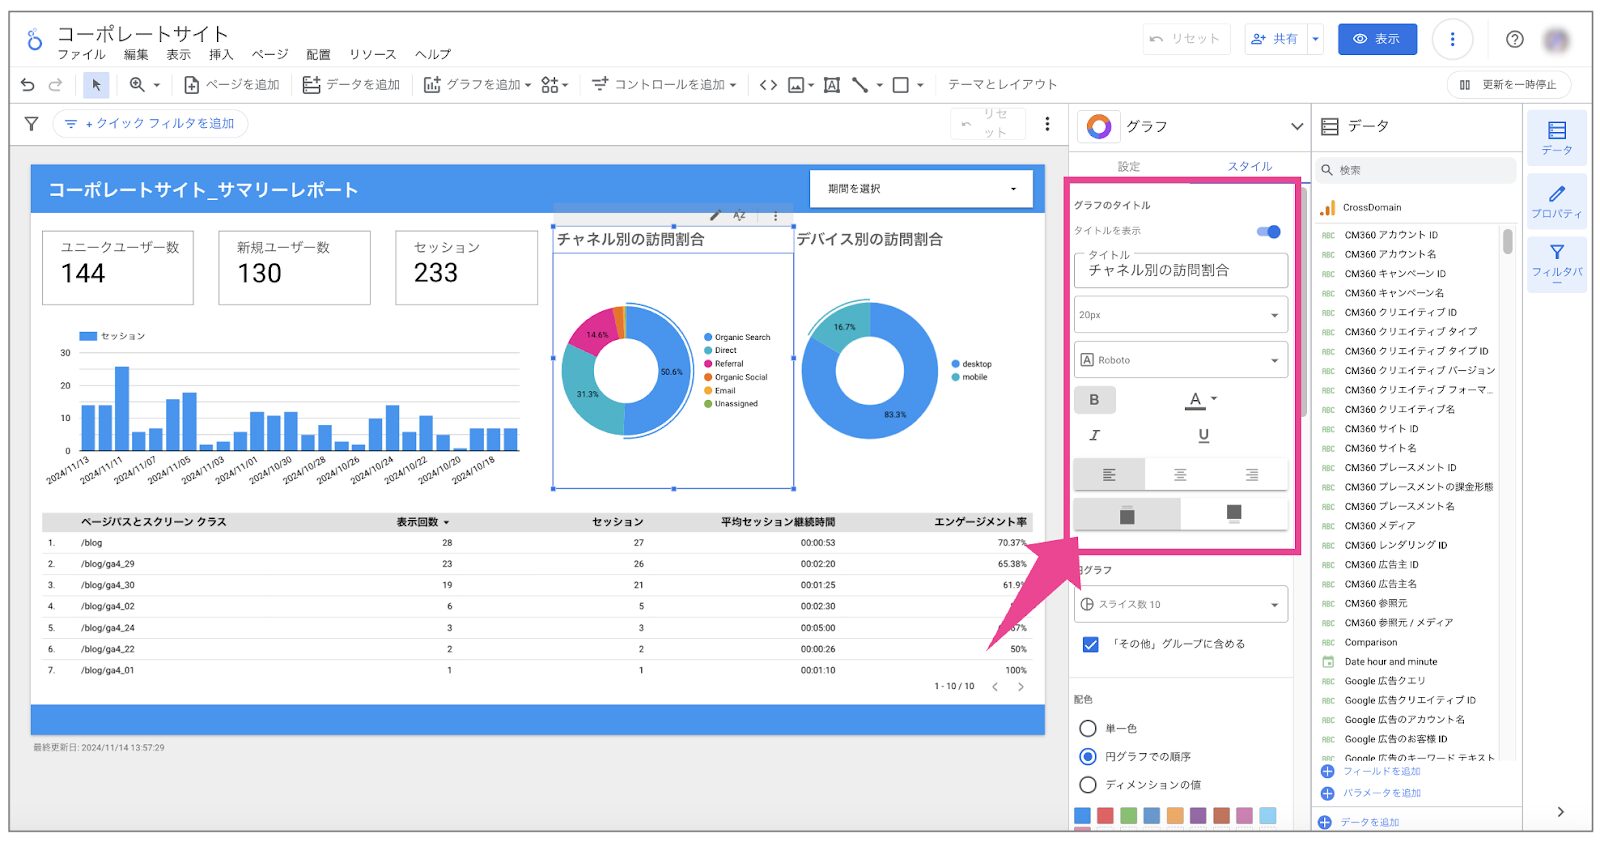Select pie chart order radio option
1600x842 pixels.
tap(1088, 756)
